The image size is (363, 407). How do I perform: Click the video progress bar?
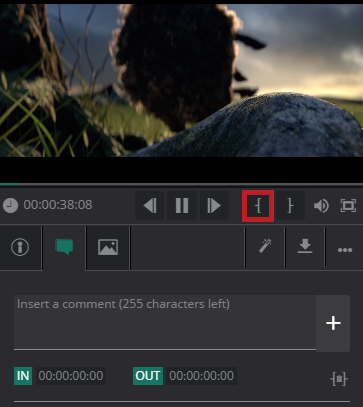[x=181, y=184]
